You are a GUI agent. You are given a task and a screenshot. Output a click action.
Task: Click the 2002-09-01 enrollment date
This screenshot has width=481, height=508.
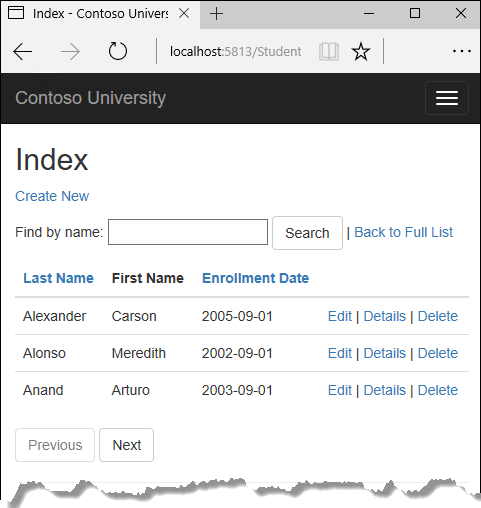click(x=237, y=353)
